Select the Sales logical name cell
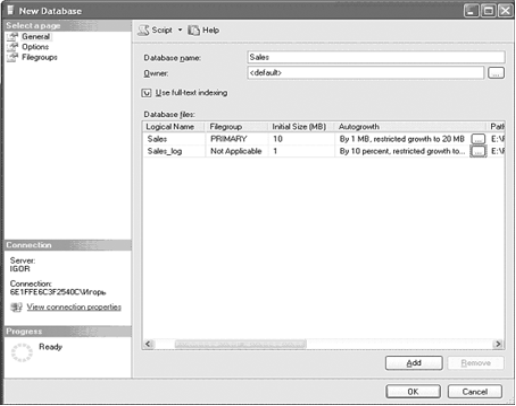Screen dimensions: 516x406 [x=174, y=139]
